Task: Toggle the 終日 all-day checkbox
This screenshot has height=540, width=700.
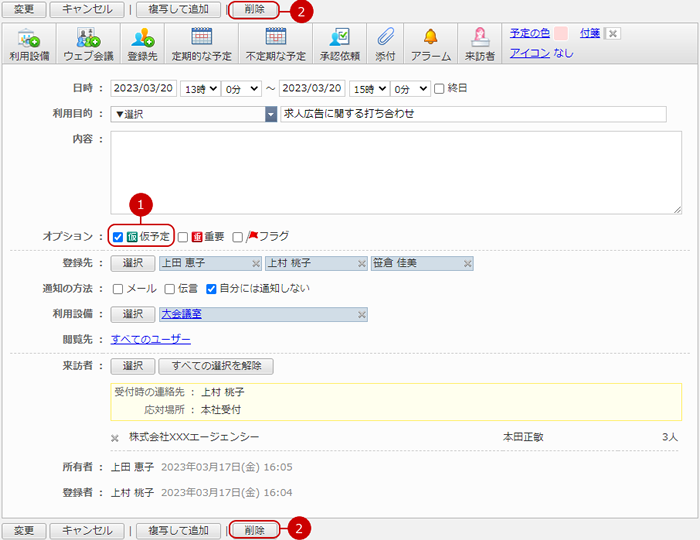Action: point(439,89)
